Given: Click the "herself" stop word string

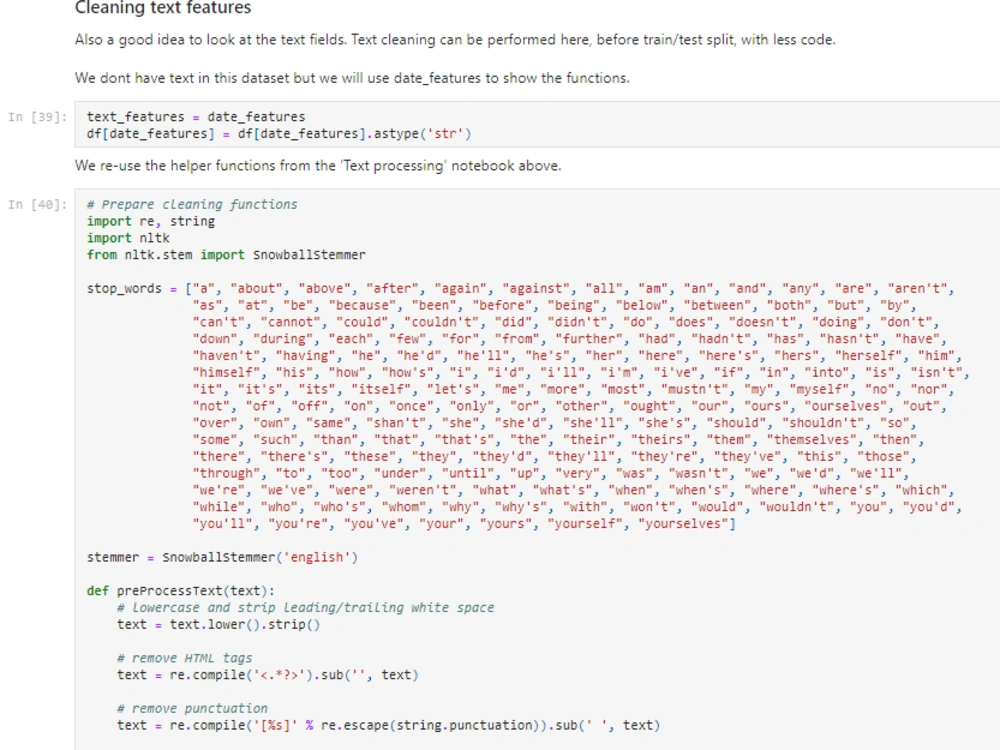Looking at the screenshot, I should [869, 356].
